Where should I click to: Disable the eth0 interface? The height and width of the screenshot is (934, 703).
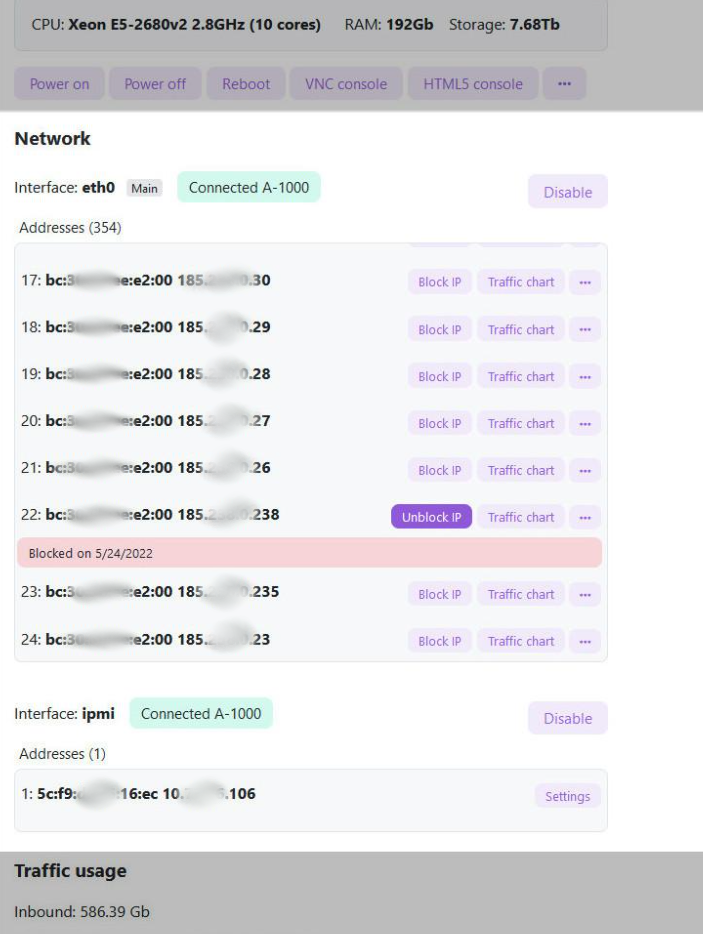(567, 192)
